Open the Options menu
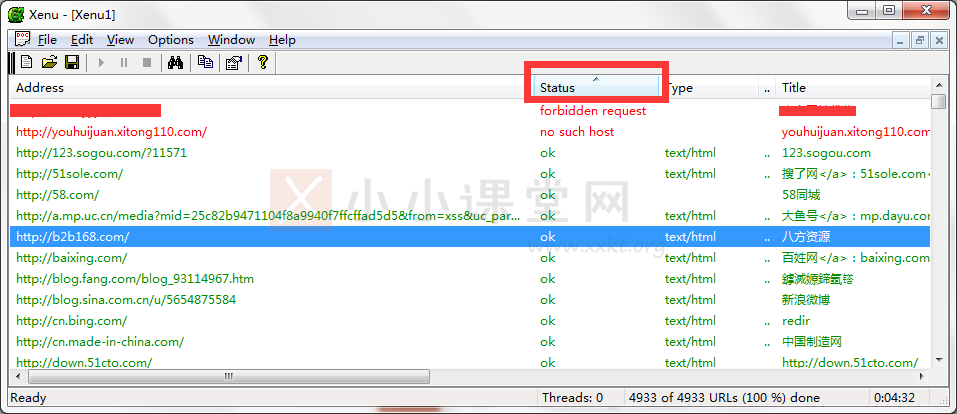Screen dimensions: 957x414 [171, 40]
